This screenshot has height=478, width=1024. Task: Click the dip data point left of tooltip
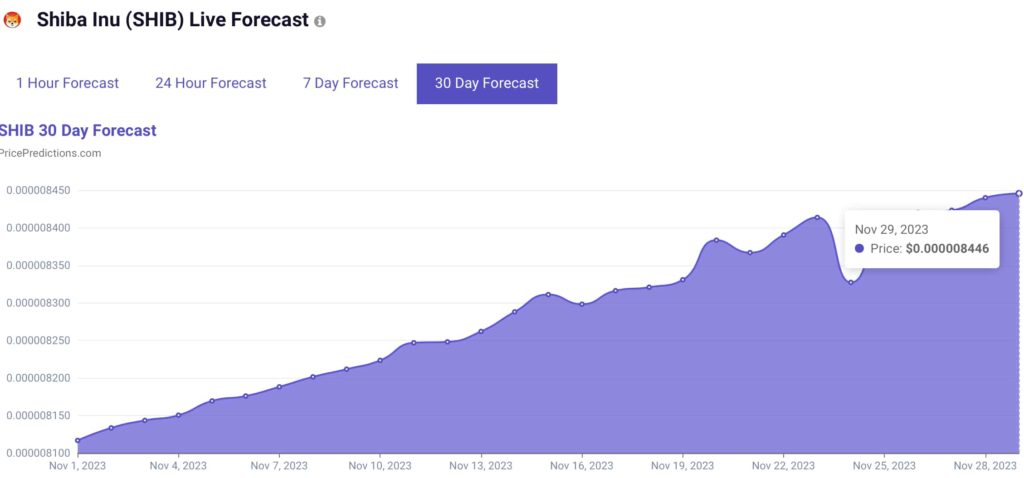point(851,282)
